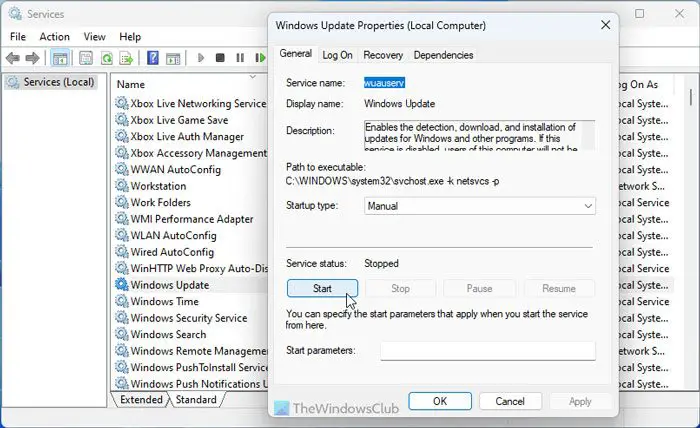Click the Stop service button

[400, 288]
